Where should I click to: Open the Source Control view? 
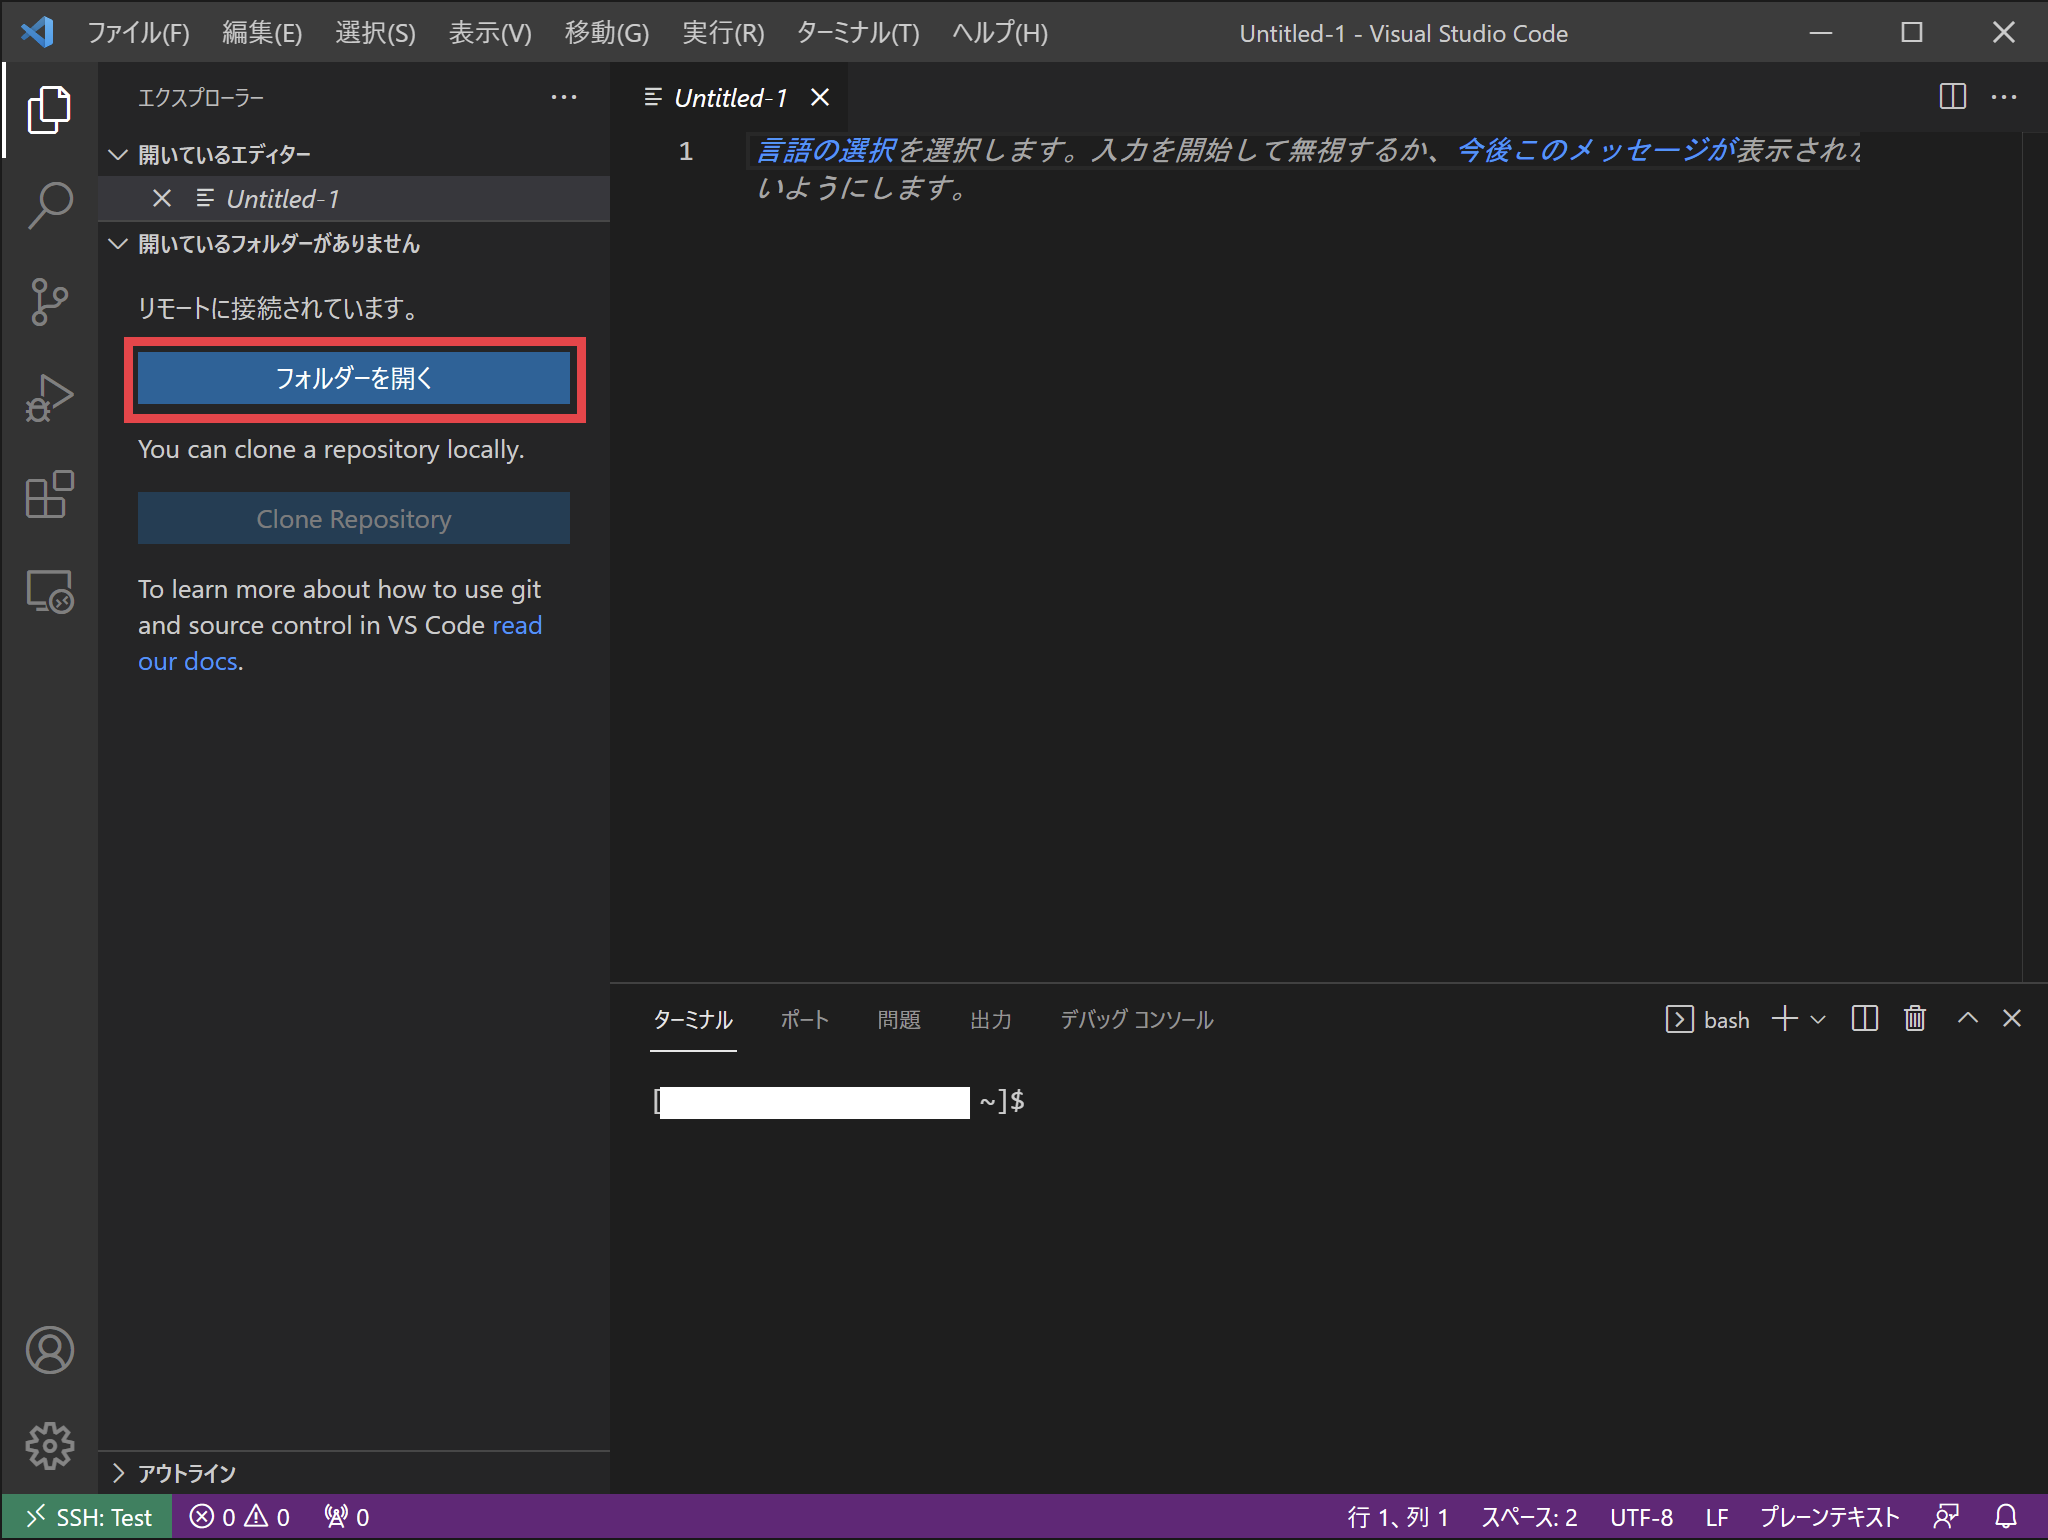(x=49, y=301)
